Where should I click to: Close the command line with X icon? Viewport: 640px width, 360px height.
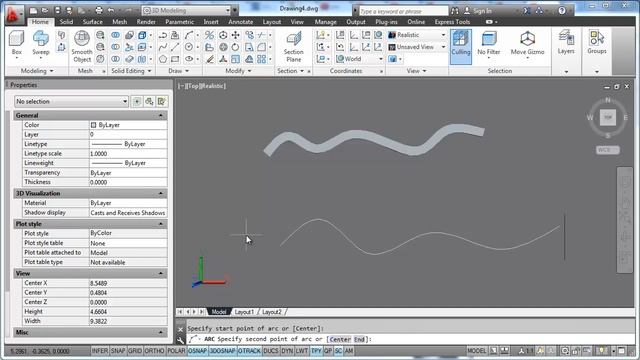click(x=180, y=329)
